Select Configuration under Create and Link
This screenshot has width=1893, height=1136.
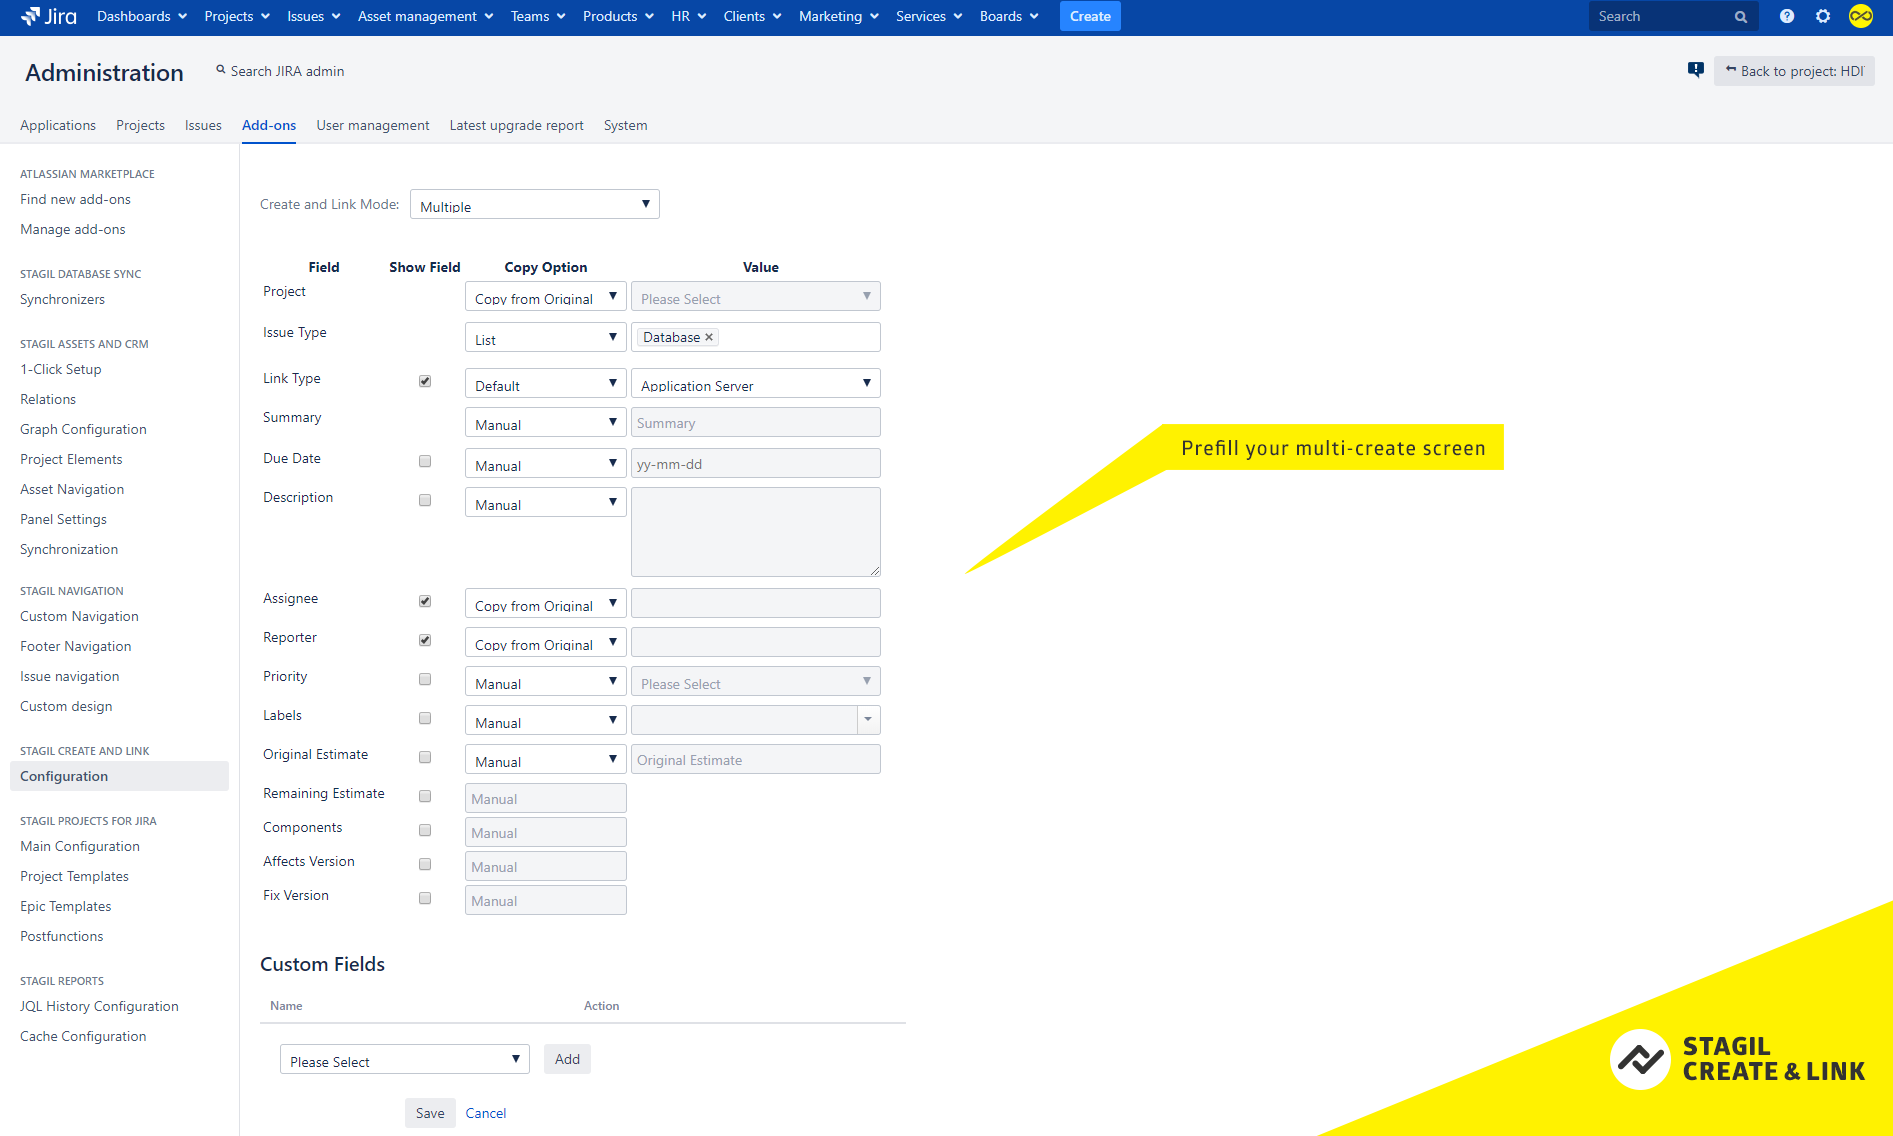[x=119, y=776]
